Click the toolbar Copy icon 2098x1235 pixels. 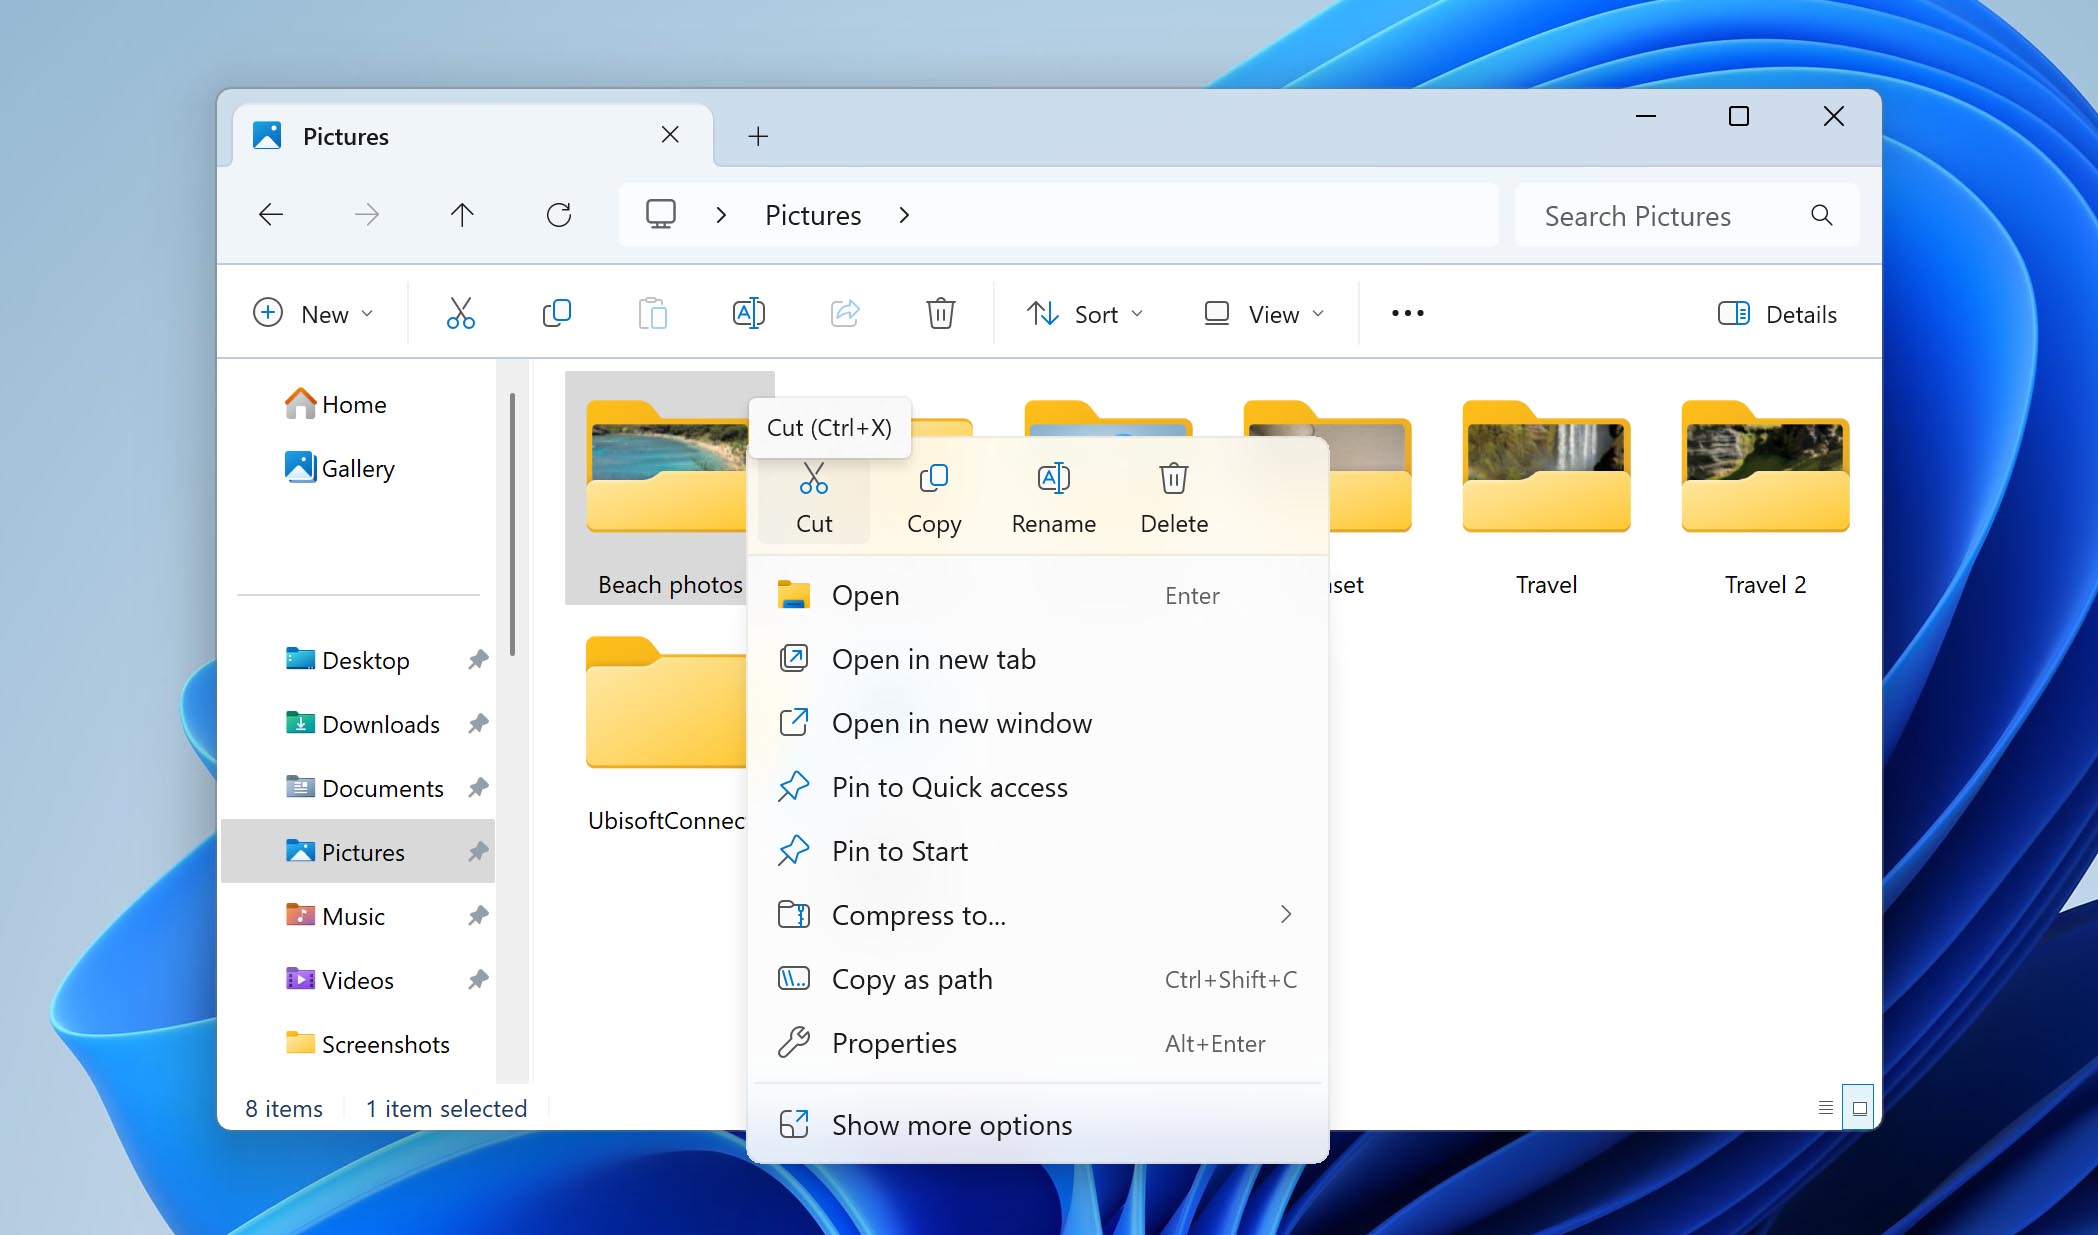coord(557,313)
